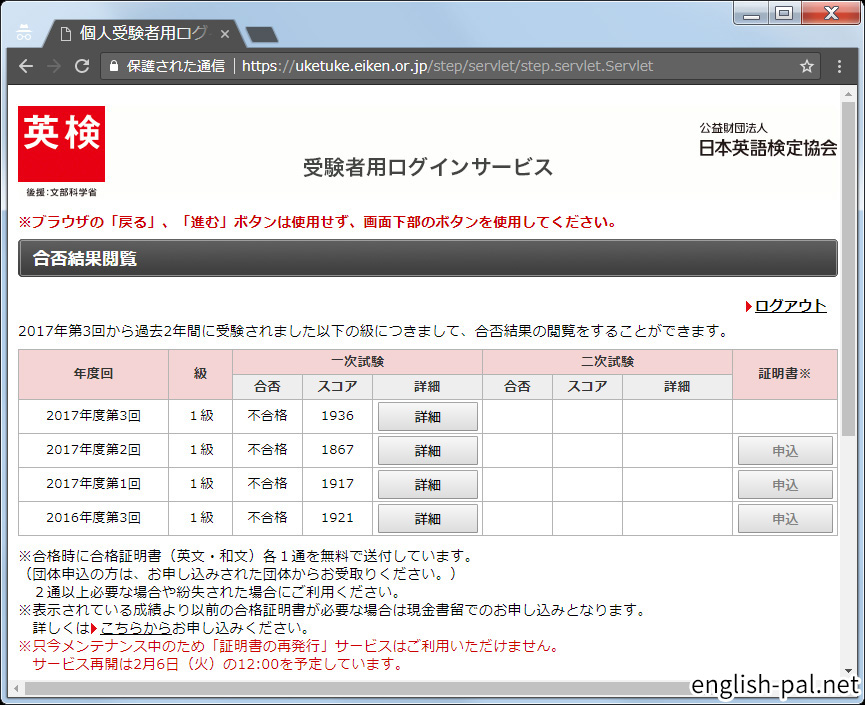Close the 個人受験者用ログ tab
865x705 pixels.
pos(225,34)
